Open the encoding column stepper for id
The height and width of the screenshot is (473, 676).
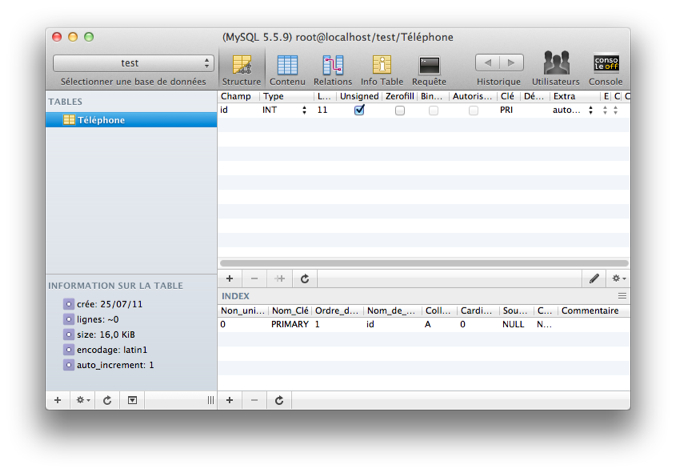605,110
